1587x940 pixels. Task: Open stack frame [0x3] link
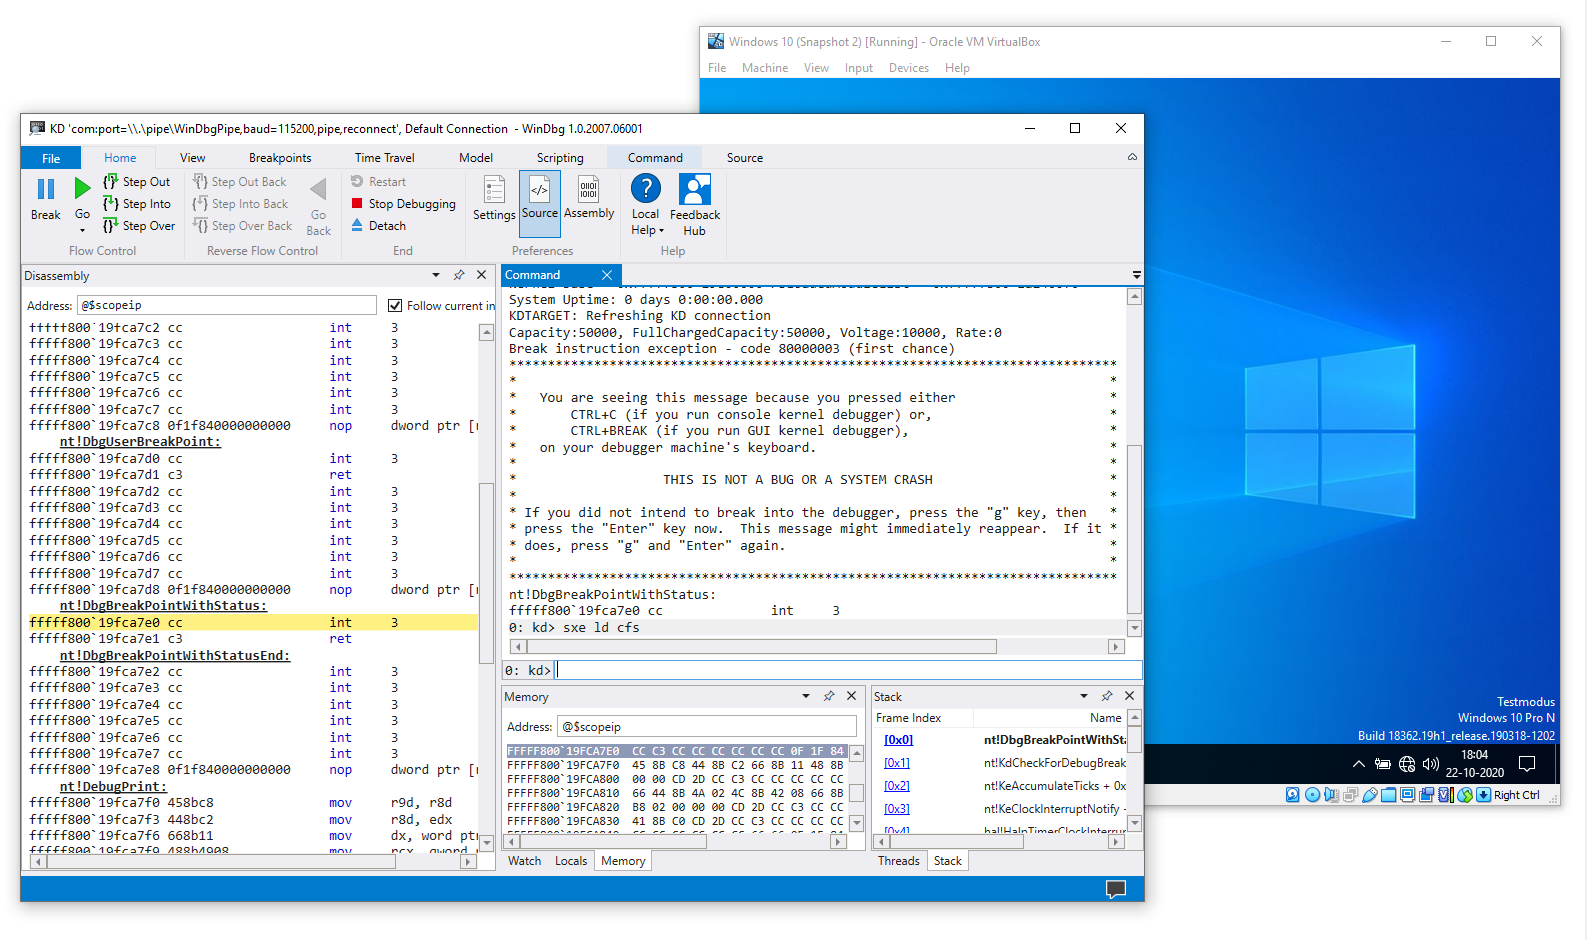tap(897, 809)
